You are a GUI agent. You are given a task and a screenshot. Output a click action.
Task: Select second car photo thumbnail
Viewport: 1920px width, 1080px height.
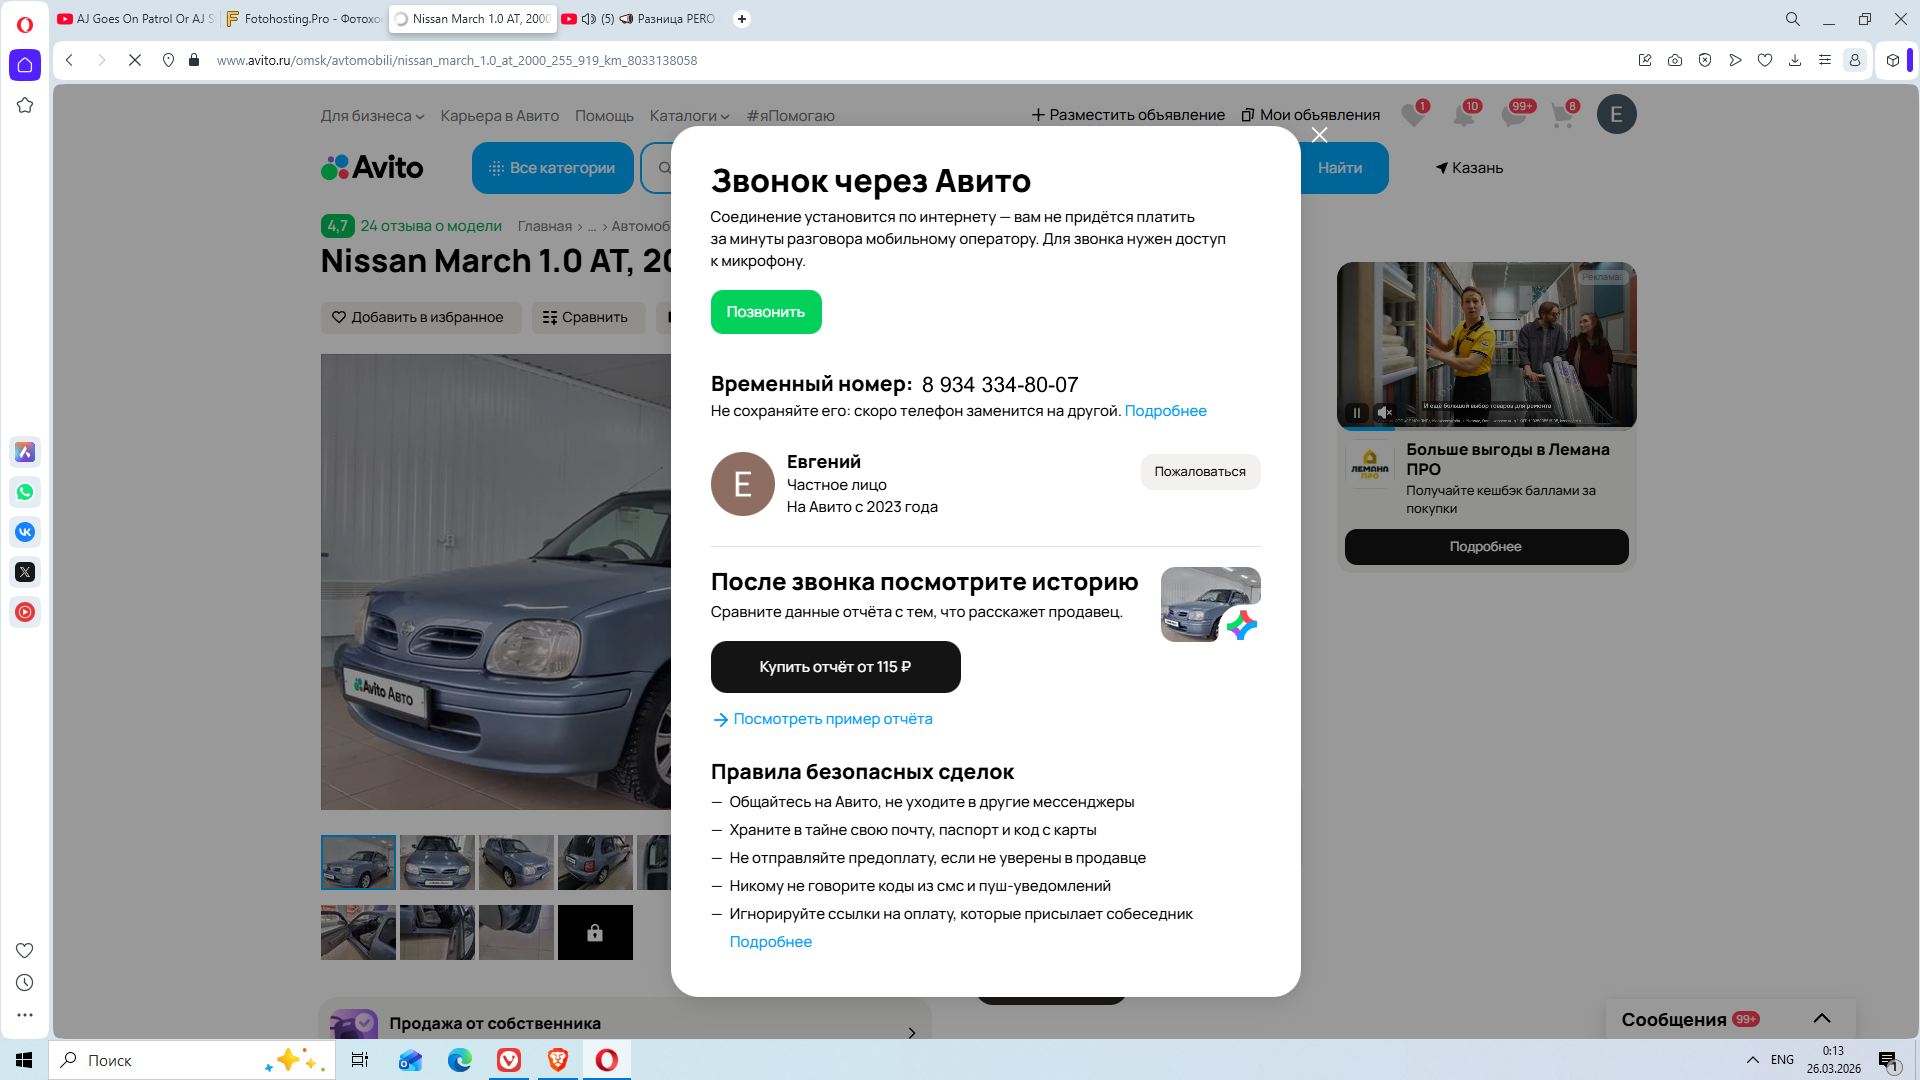[x=437, y=862]
